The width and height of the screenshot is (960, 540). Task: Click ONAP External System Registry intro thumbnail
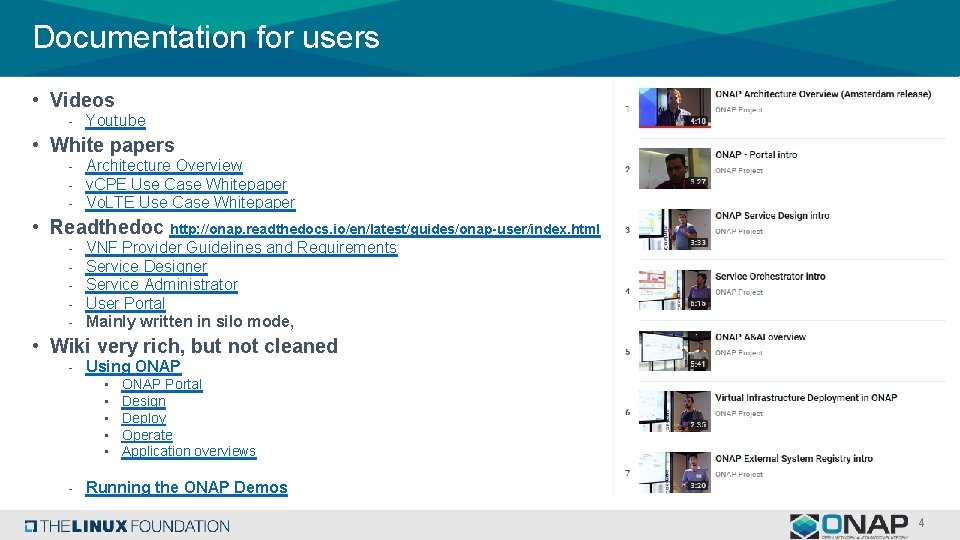(x=675, y=473)
